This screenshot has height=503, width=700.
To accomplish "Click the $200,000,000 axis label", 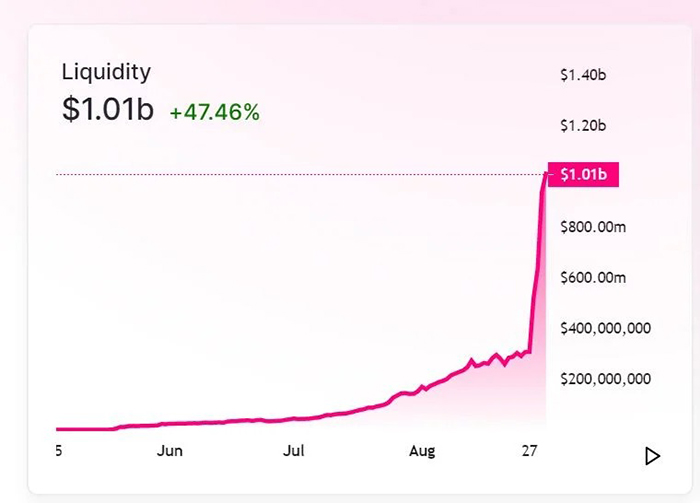I will click(603, 378).
